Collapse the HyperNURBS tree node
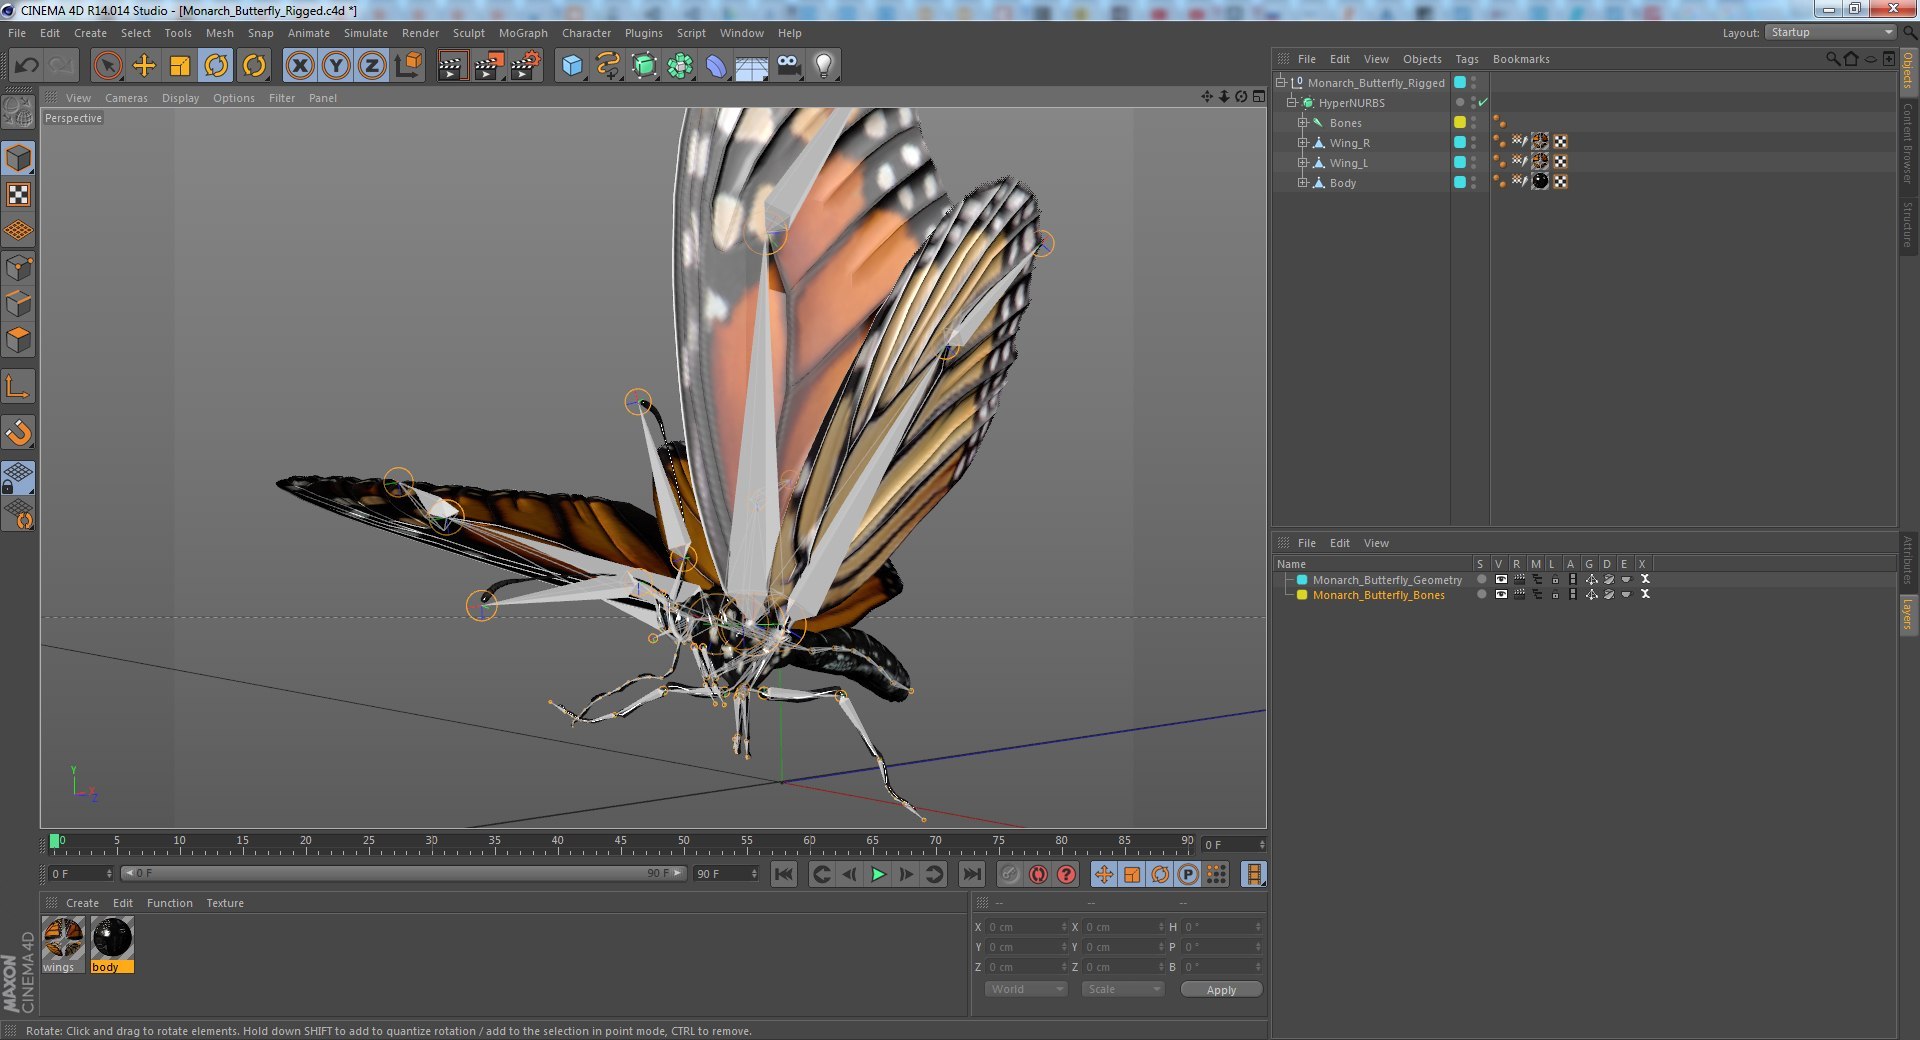Image resolution: width=1920 pixels, height=1040 pixels. coord(1291,103)
